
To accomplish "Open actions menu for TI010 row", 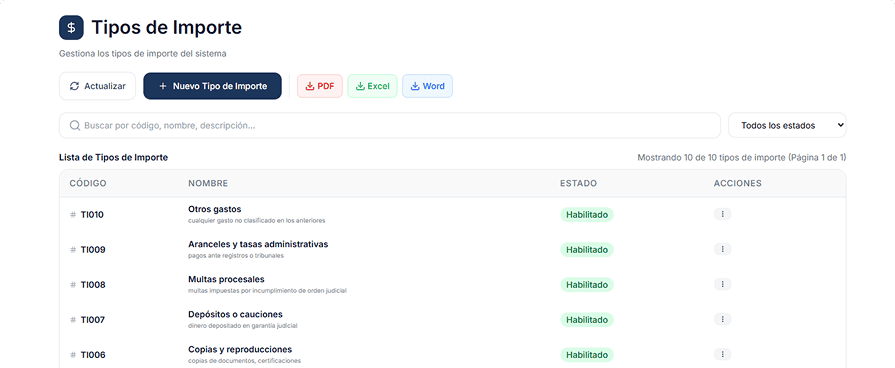I will click(722, 214).
